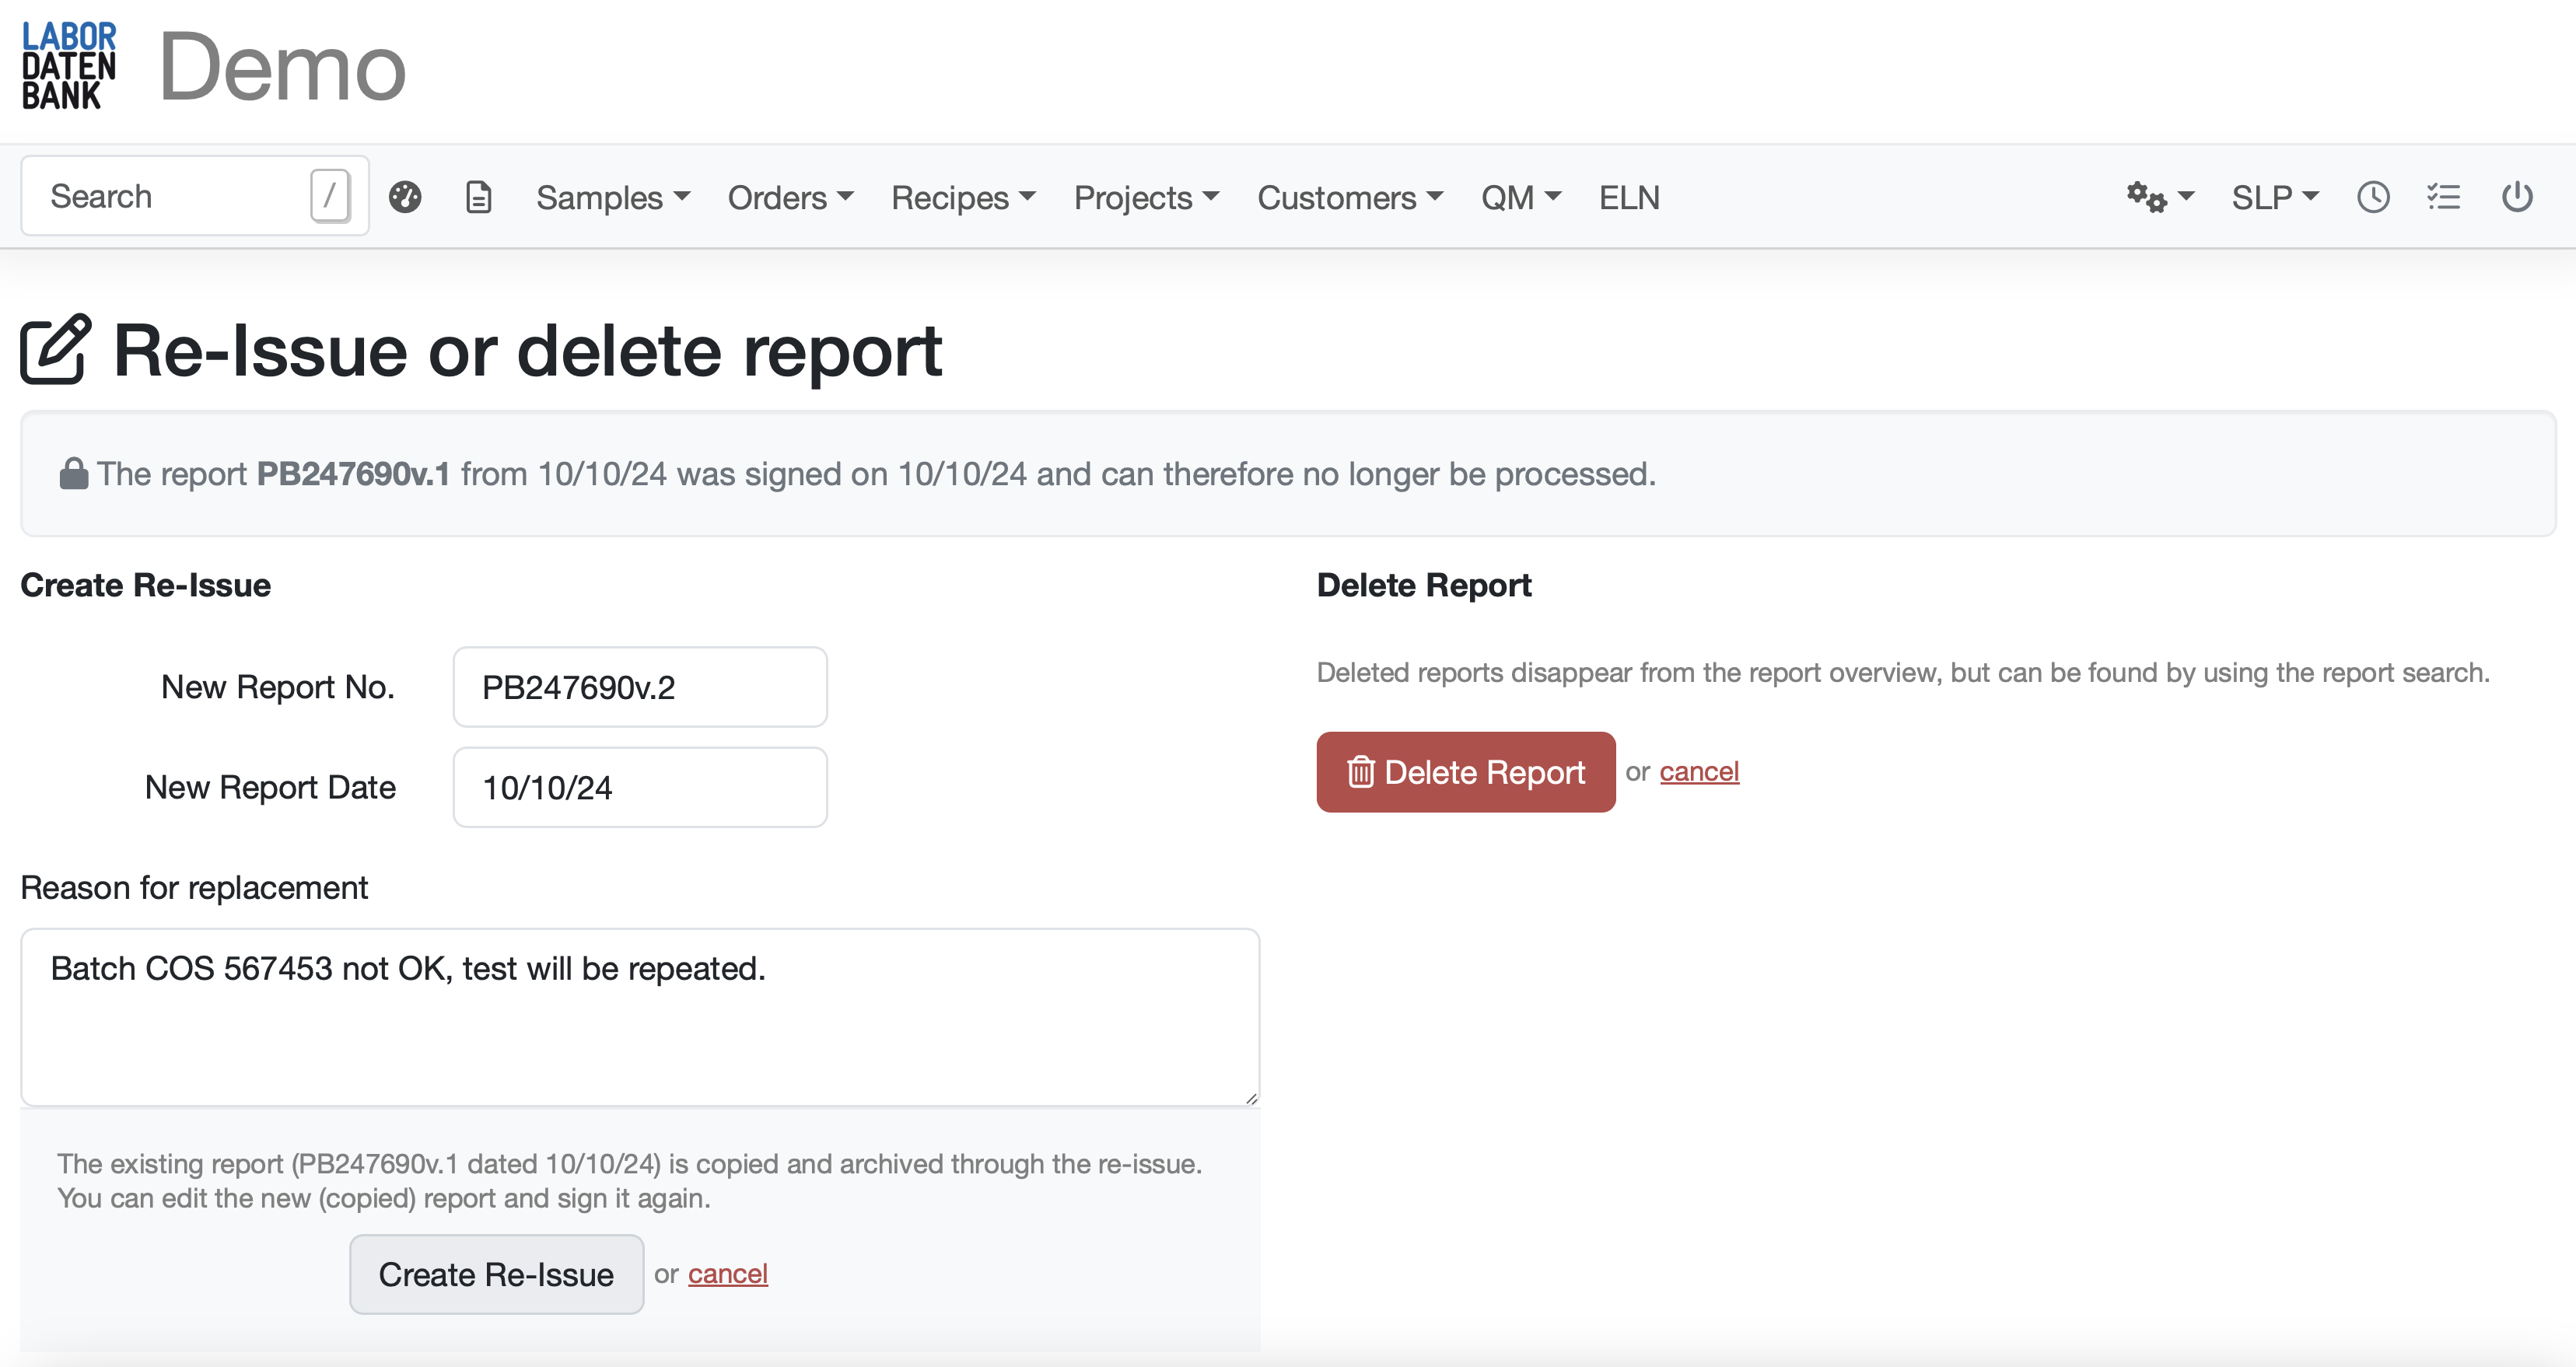
Task: Click the Labor Datenbank logo
Action: [69, 66]
